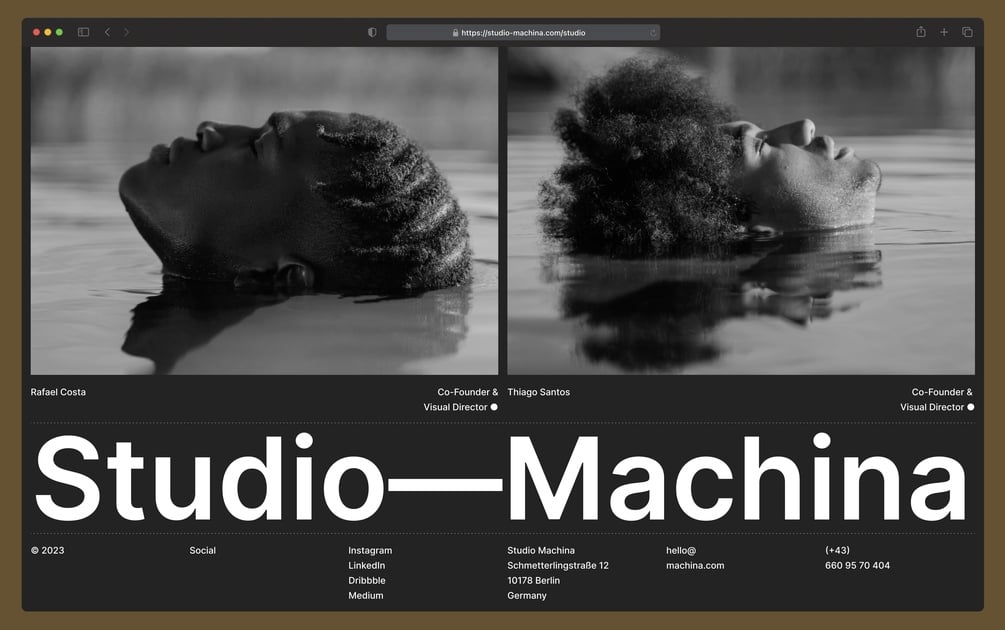1005x630 pixels.
Task: Click the Germany text in the footer
Action: (527, 595)
